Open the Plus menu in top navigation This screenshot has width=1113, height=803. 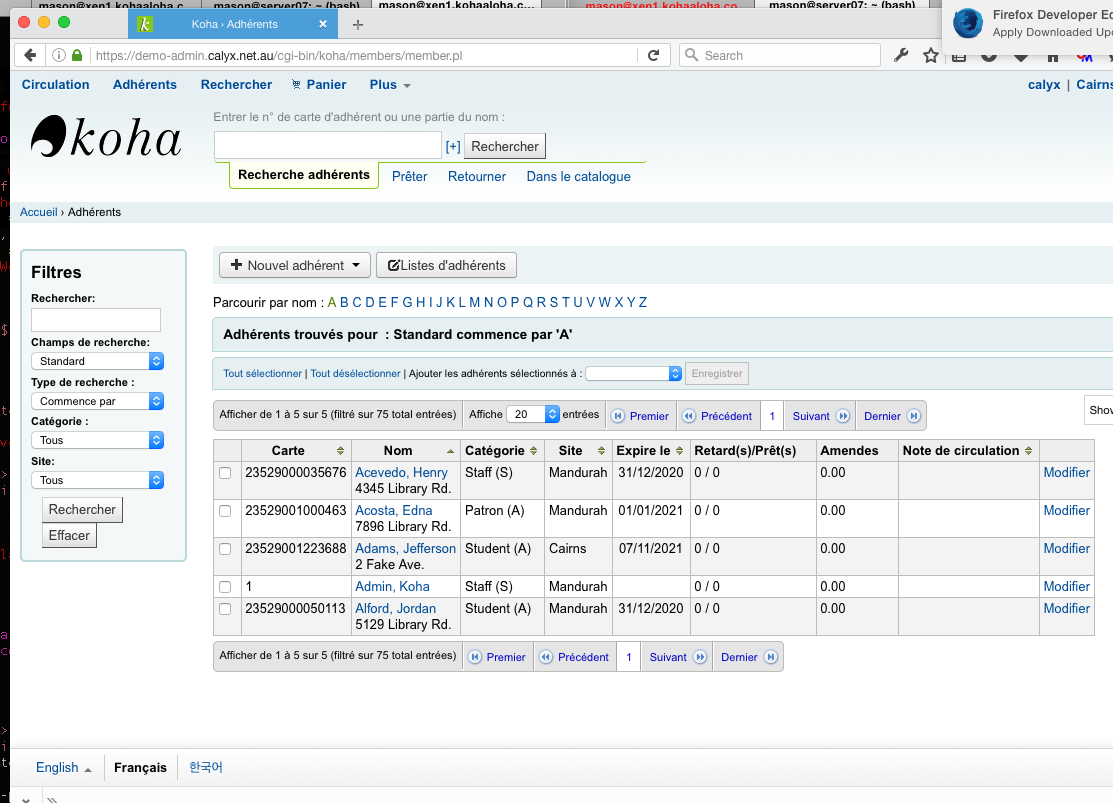click(x=389, y=85)
